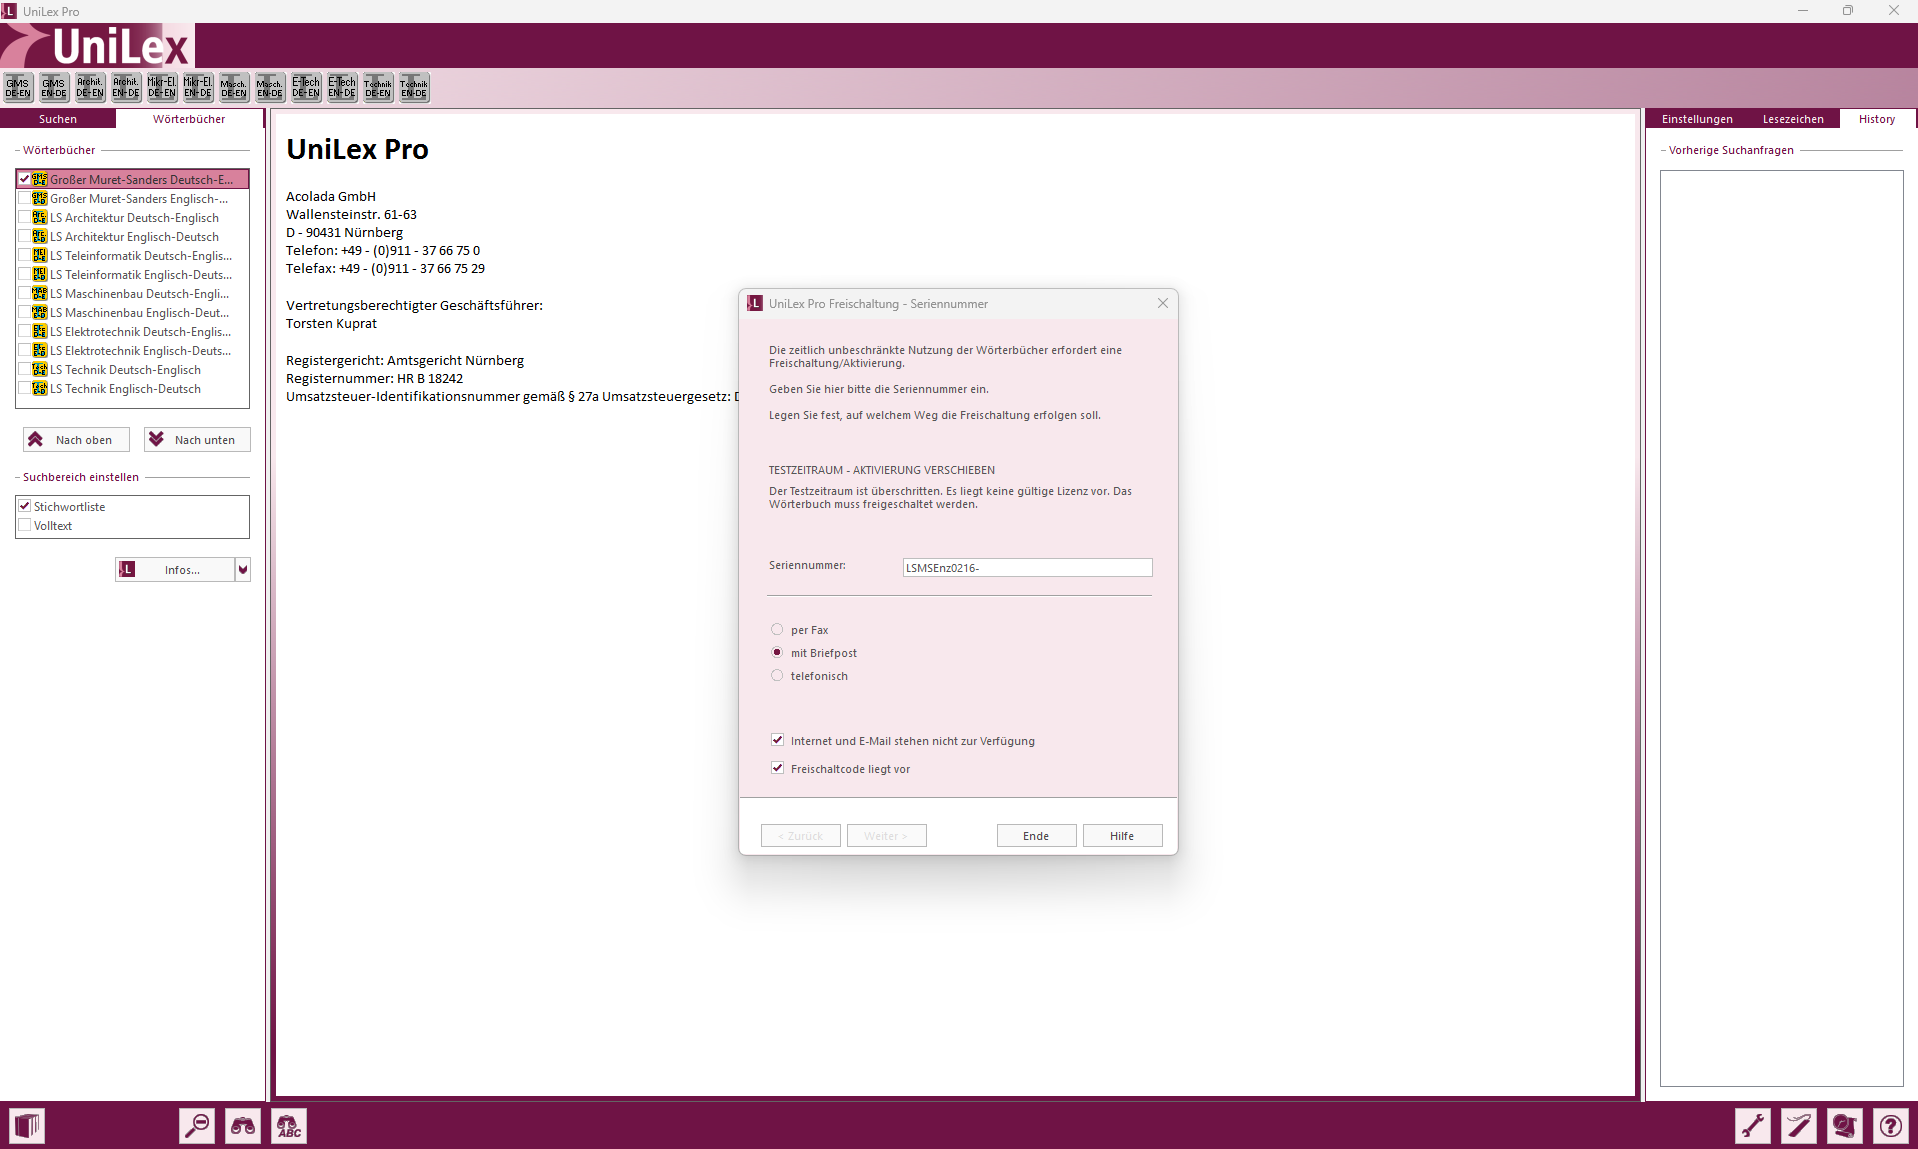Viewport: 1918px width, 1149px height.
Task: Open the History tab
Action: pyautogui.click(x=1877, y=119)
